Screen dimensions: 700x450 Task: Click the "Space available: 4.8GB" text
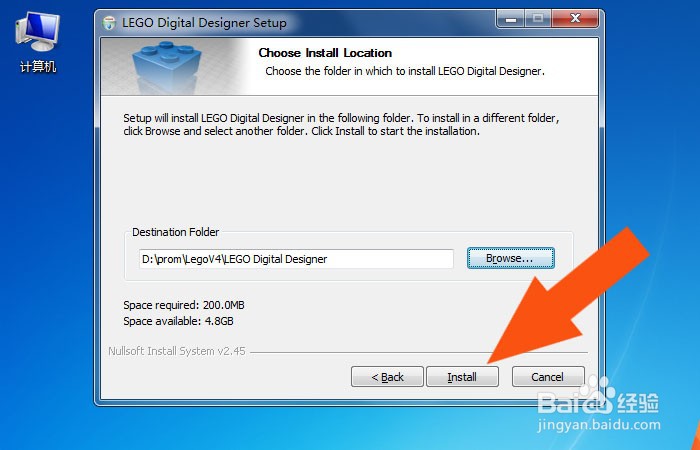178,321
